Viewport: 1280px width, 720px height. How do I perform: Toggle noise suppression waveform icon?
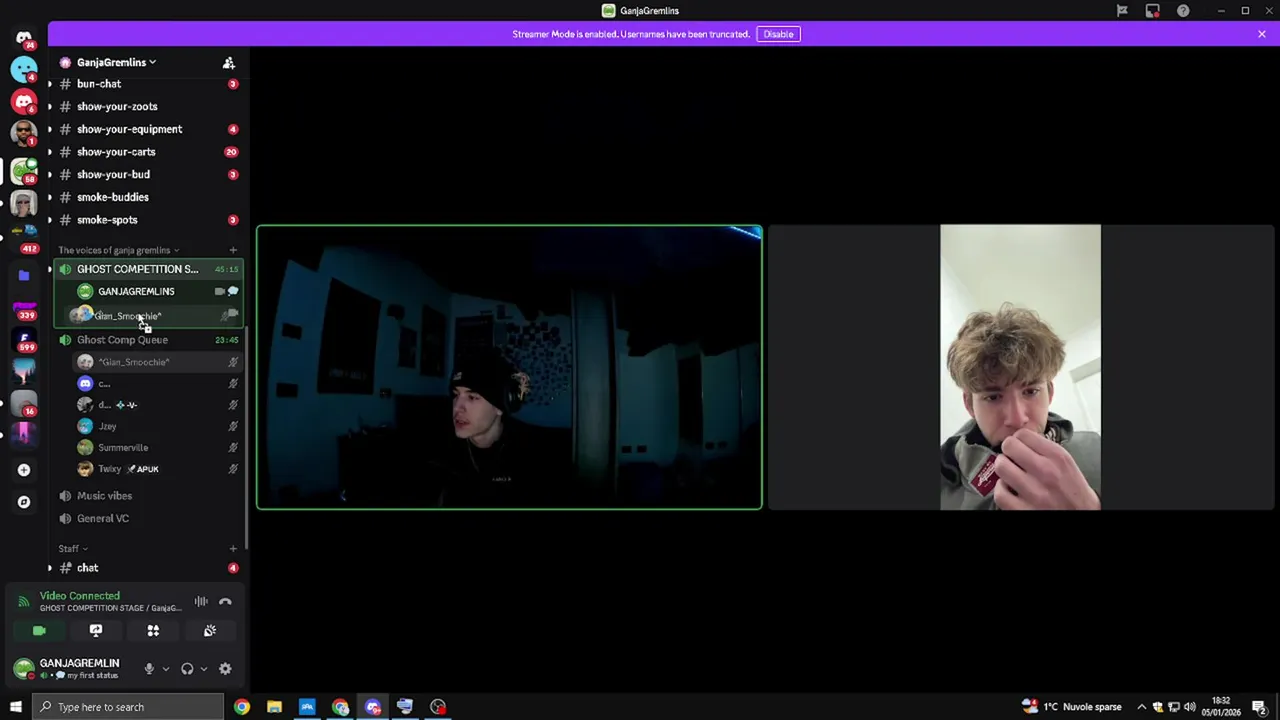click(x=201, y=602)
